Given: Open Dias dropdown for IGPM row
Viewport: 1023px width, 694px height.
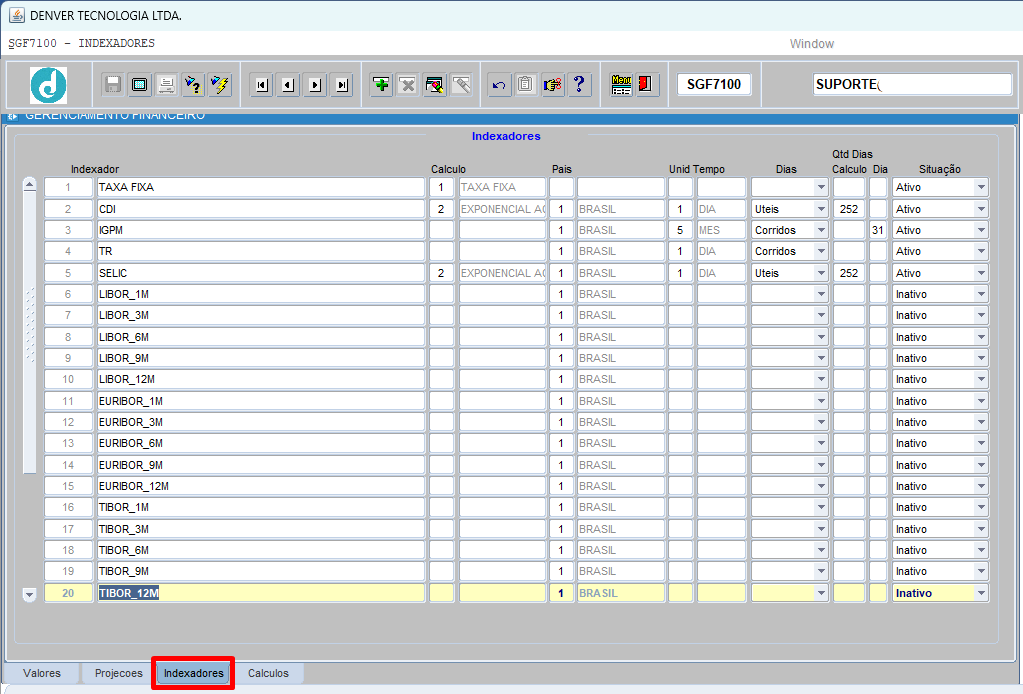Looking at the screenshot, I should pos(821,230).
